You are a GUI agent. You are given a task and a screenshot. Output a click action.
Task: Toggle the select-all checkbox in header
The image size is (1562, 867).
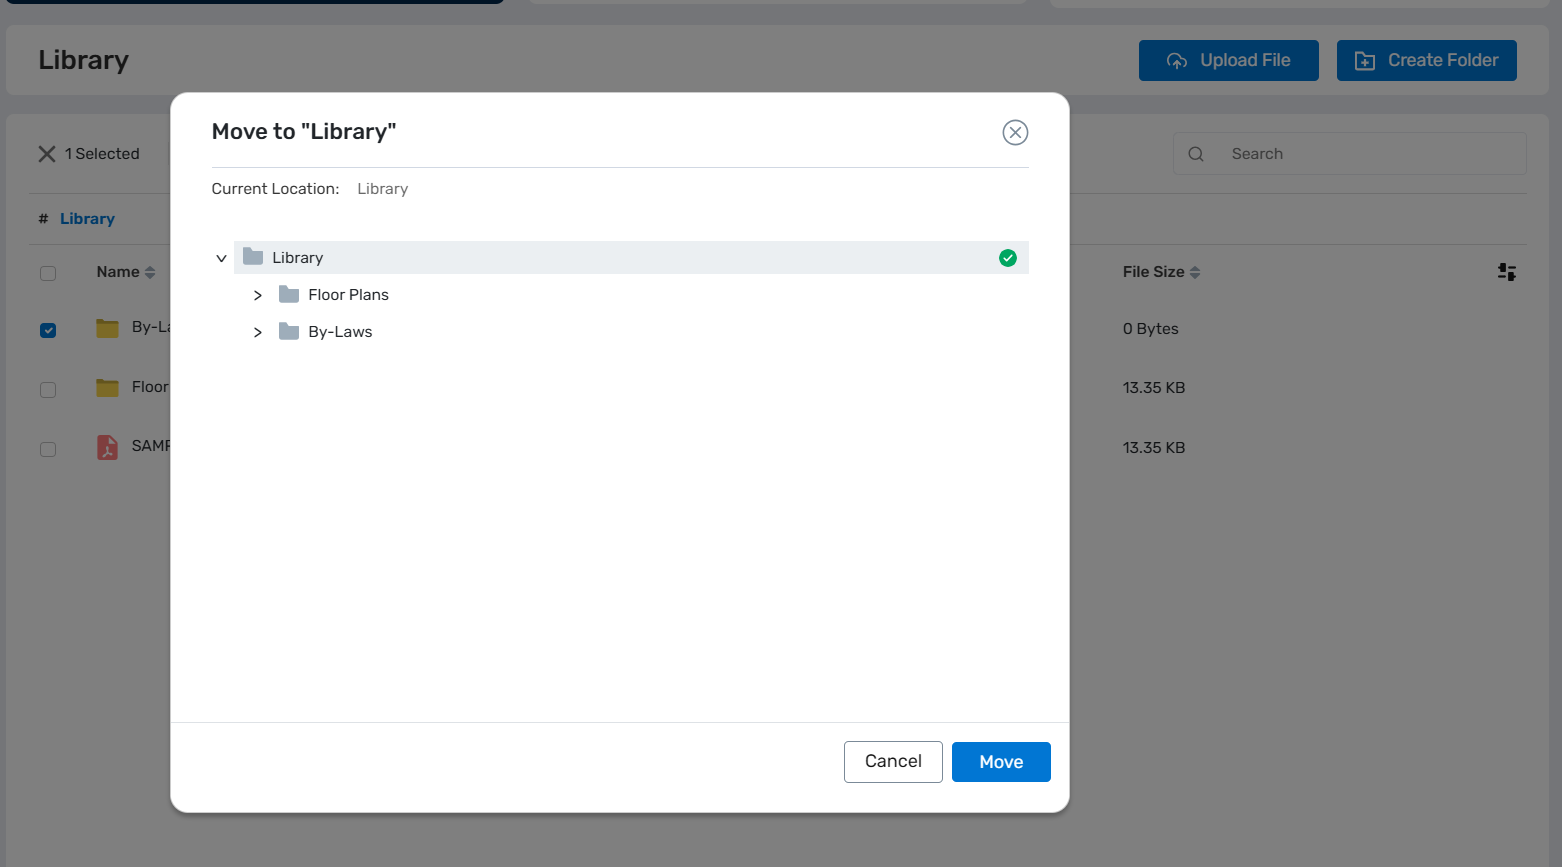click(48, 273)
